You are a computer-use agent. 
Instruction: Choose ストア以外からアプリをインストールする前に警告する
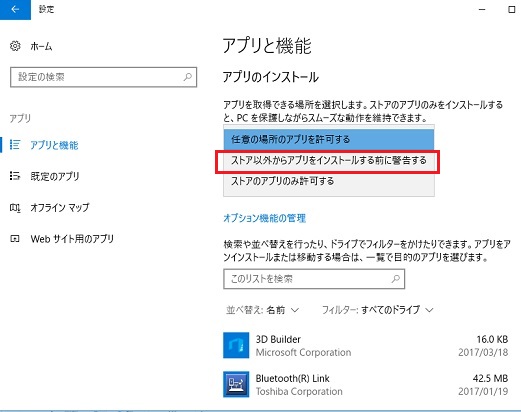(329, 161)
